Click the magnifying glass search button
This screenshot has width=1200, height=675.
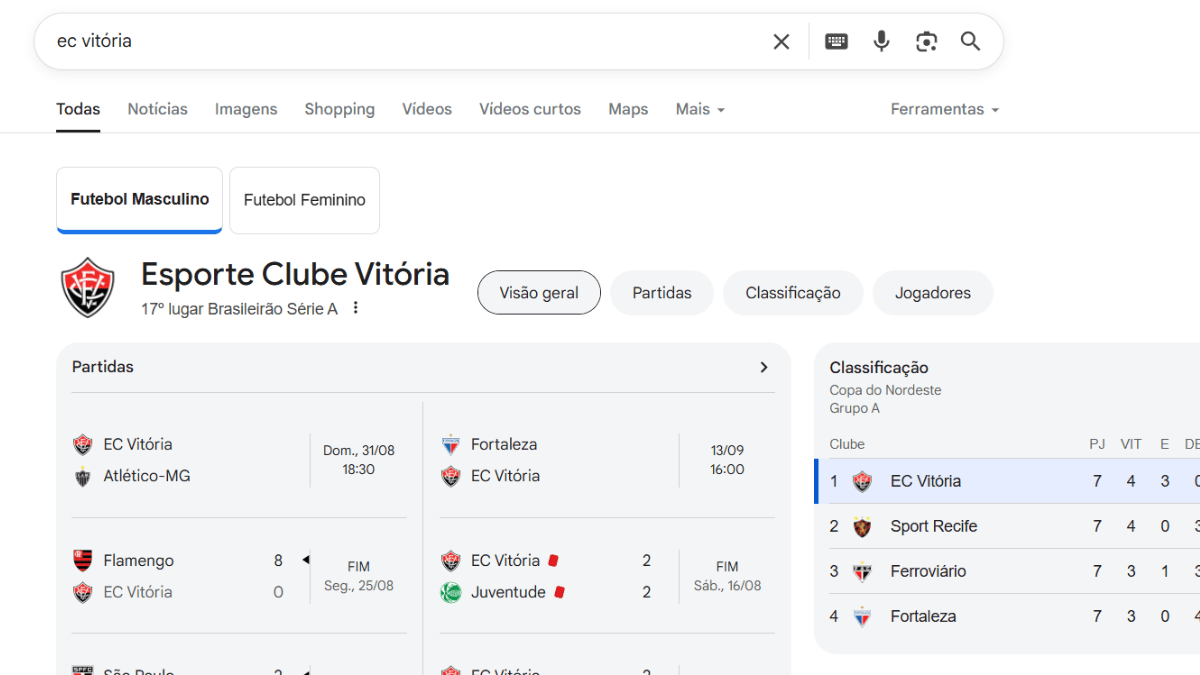(970, 41)
